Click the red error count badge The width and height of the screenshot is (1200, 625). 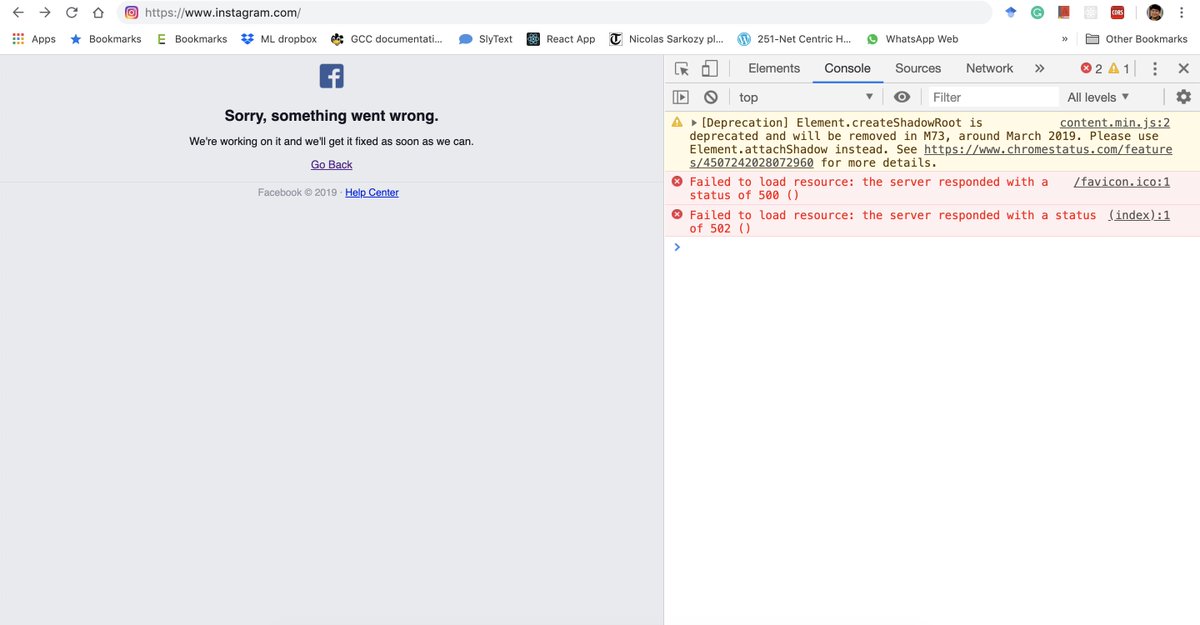(x=1091, y=68)
